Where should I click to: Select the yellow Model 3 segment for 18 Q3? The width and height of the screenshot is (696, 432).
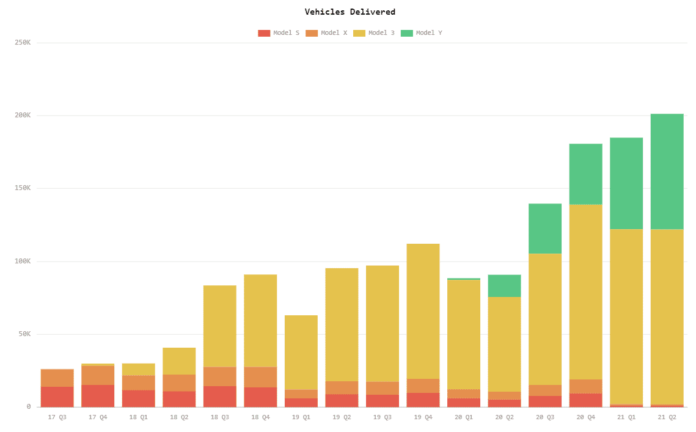pos(220,326)
